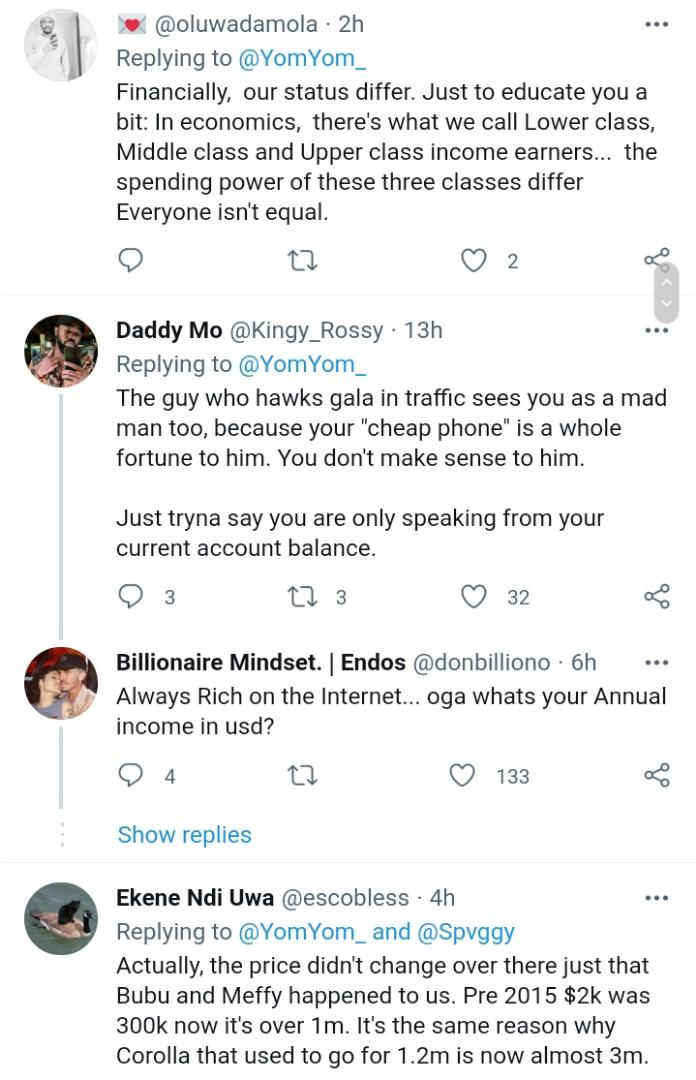Reply to oluwadamola's tweet with comment icon
The image size is (696, 1080).
(x=131, y=261)
